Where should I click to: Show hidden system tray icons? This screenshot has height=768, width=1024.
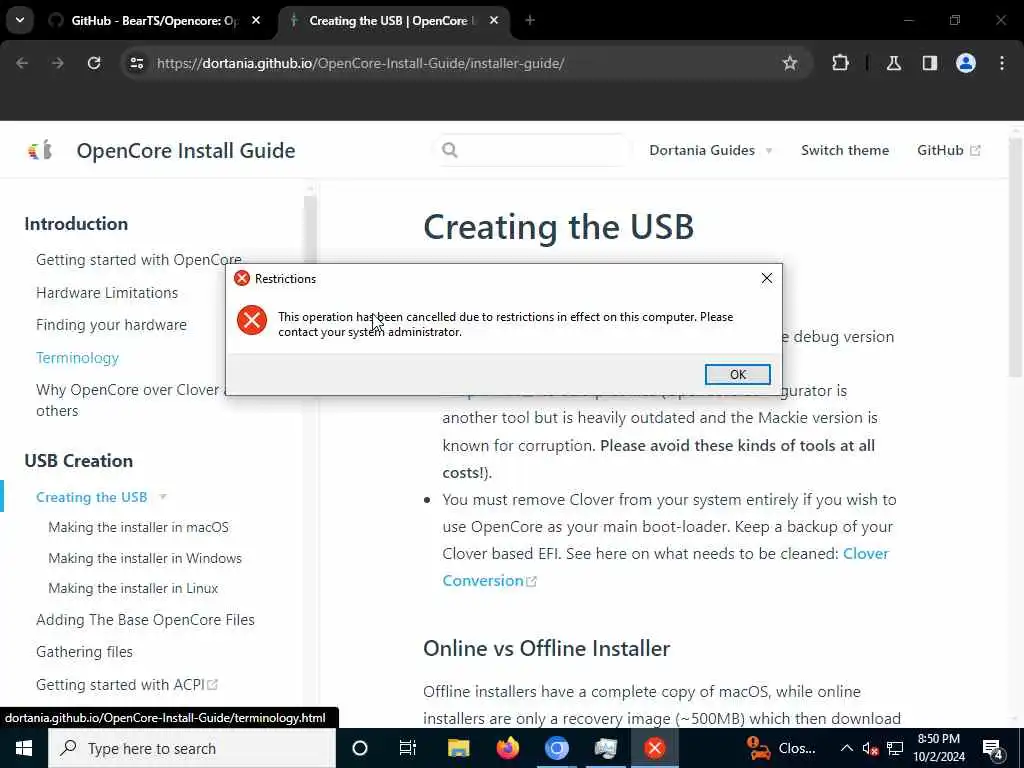(846, 748)
